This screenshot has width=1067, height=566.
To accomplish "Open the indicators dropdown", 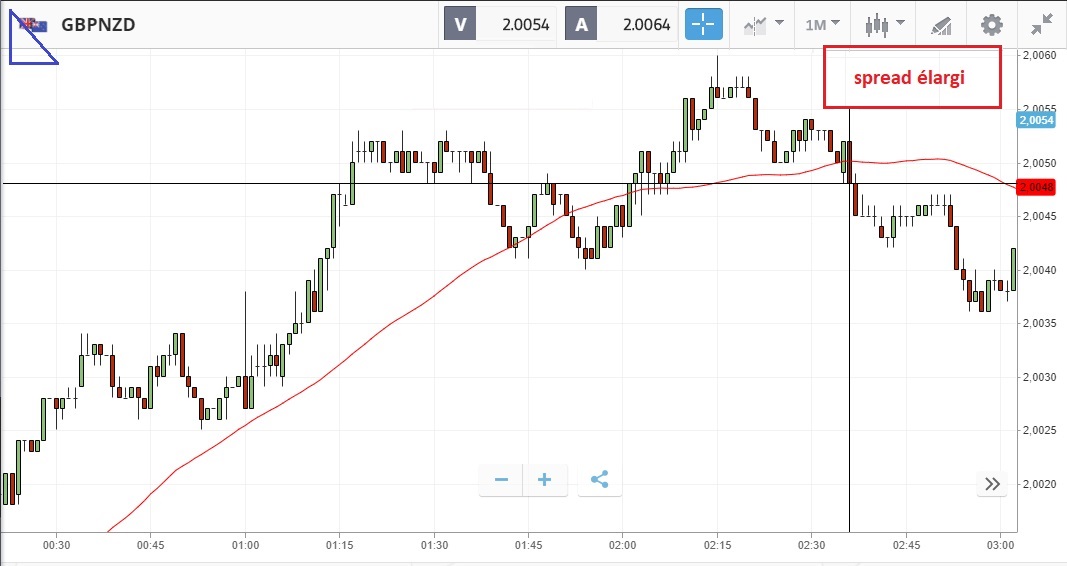I will tap(763, 25).
